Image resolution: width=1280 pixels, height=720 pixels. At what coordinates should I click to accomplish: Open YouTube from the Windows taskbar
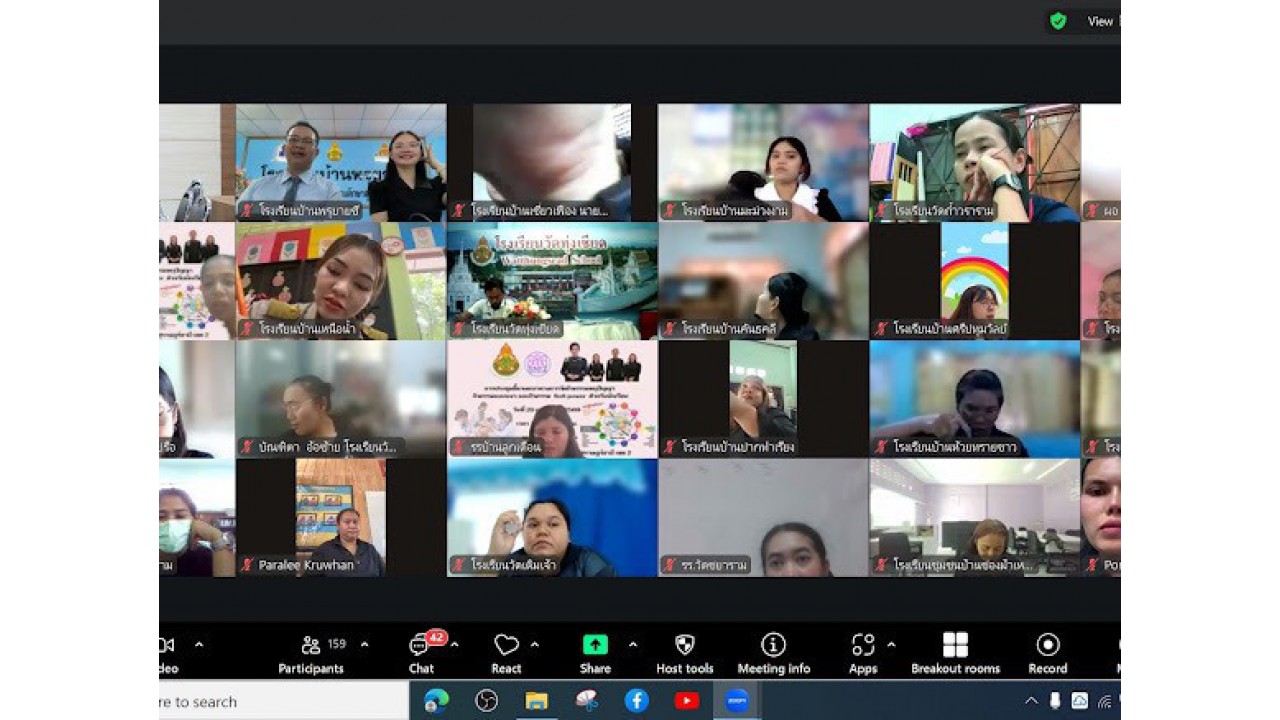[687, 701]
